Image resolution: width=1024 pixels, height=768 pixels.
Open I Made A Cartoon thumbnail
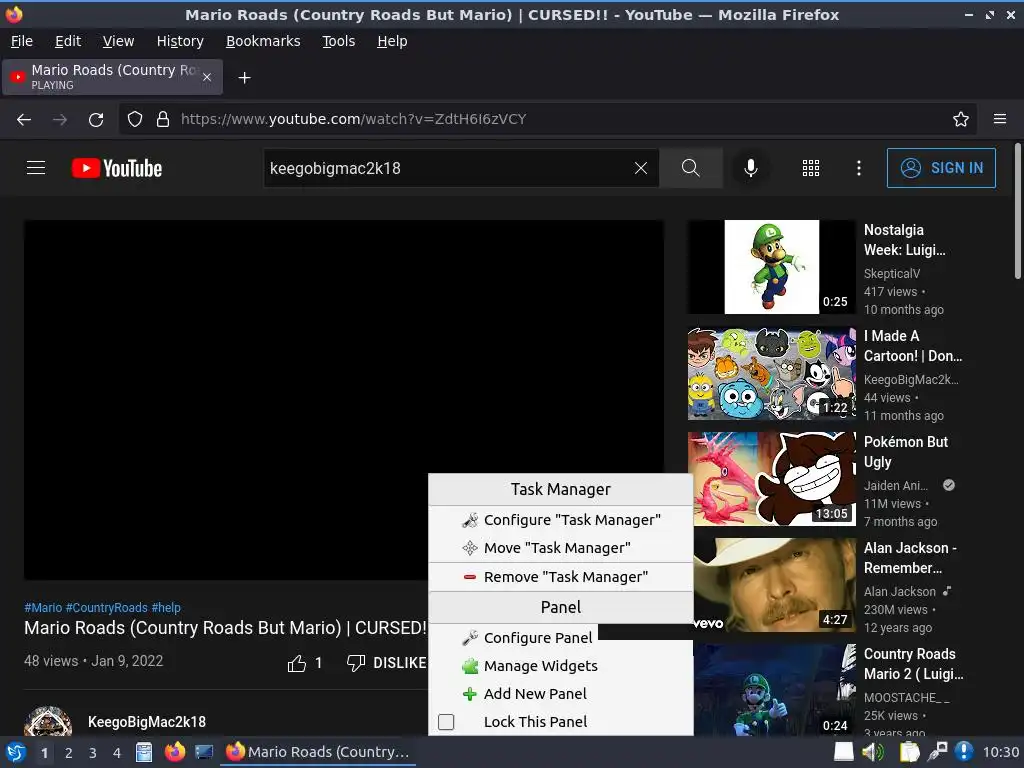[771, 373]
